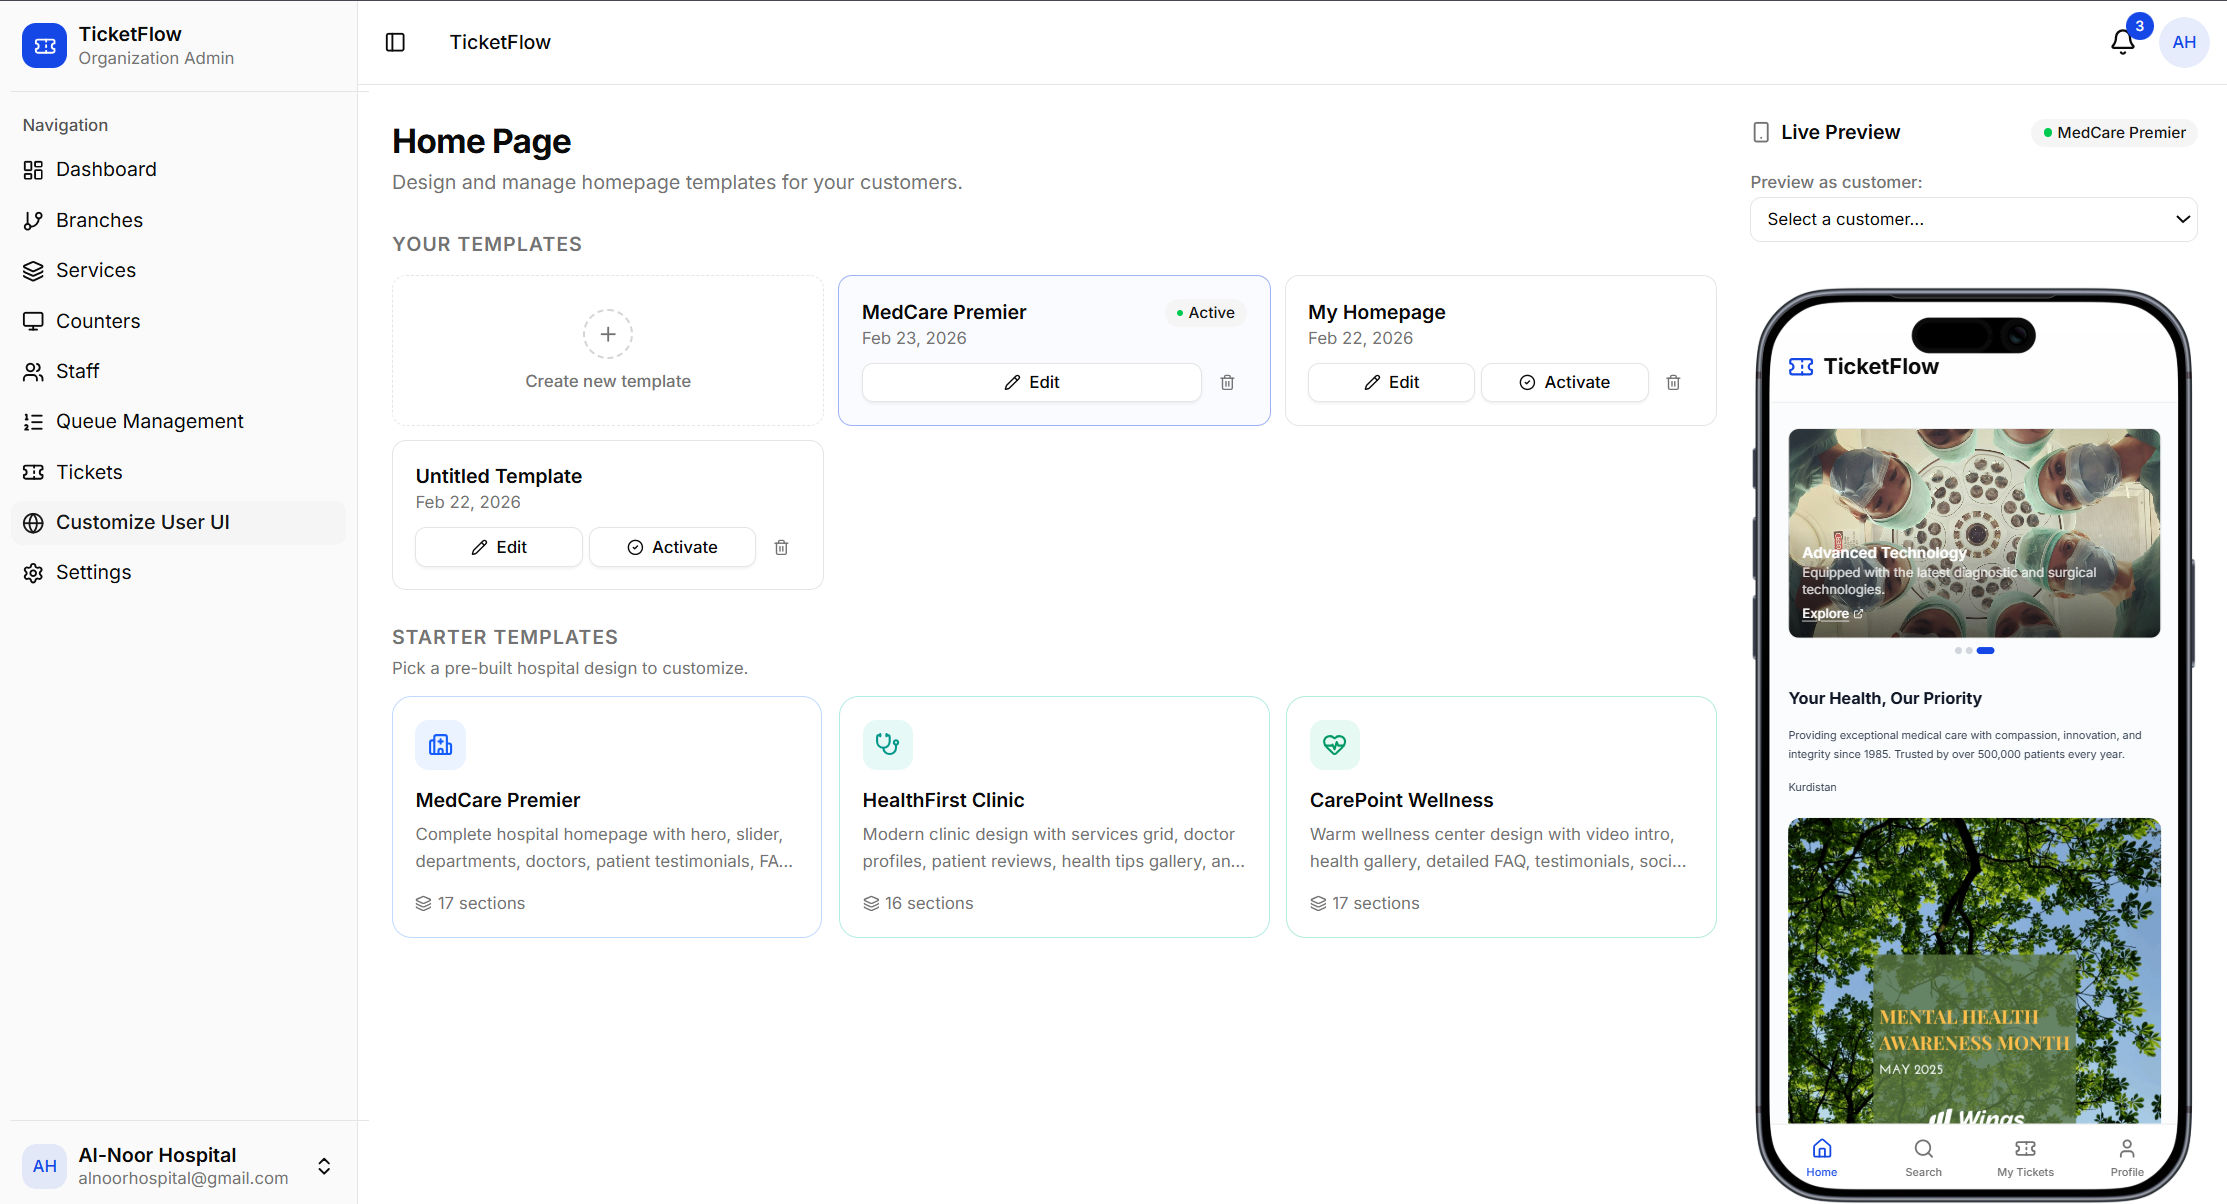Open the Select a customer dropdown
The image size is (2227, 1204).
[1972, 219]
